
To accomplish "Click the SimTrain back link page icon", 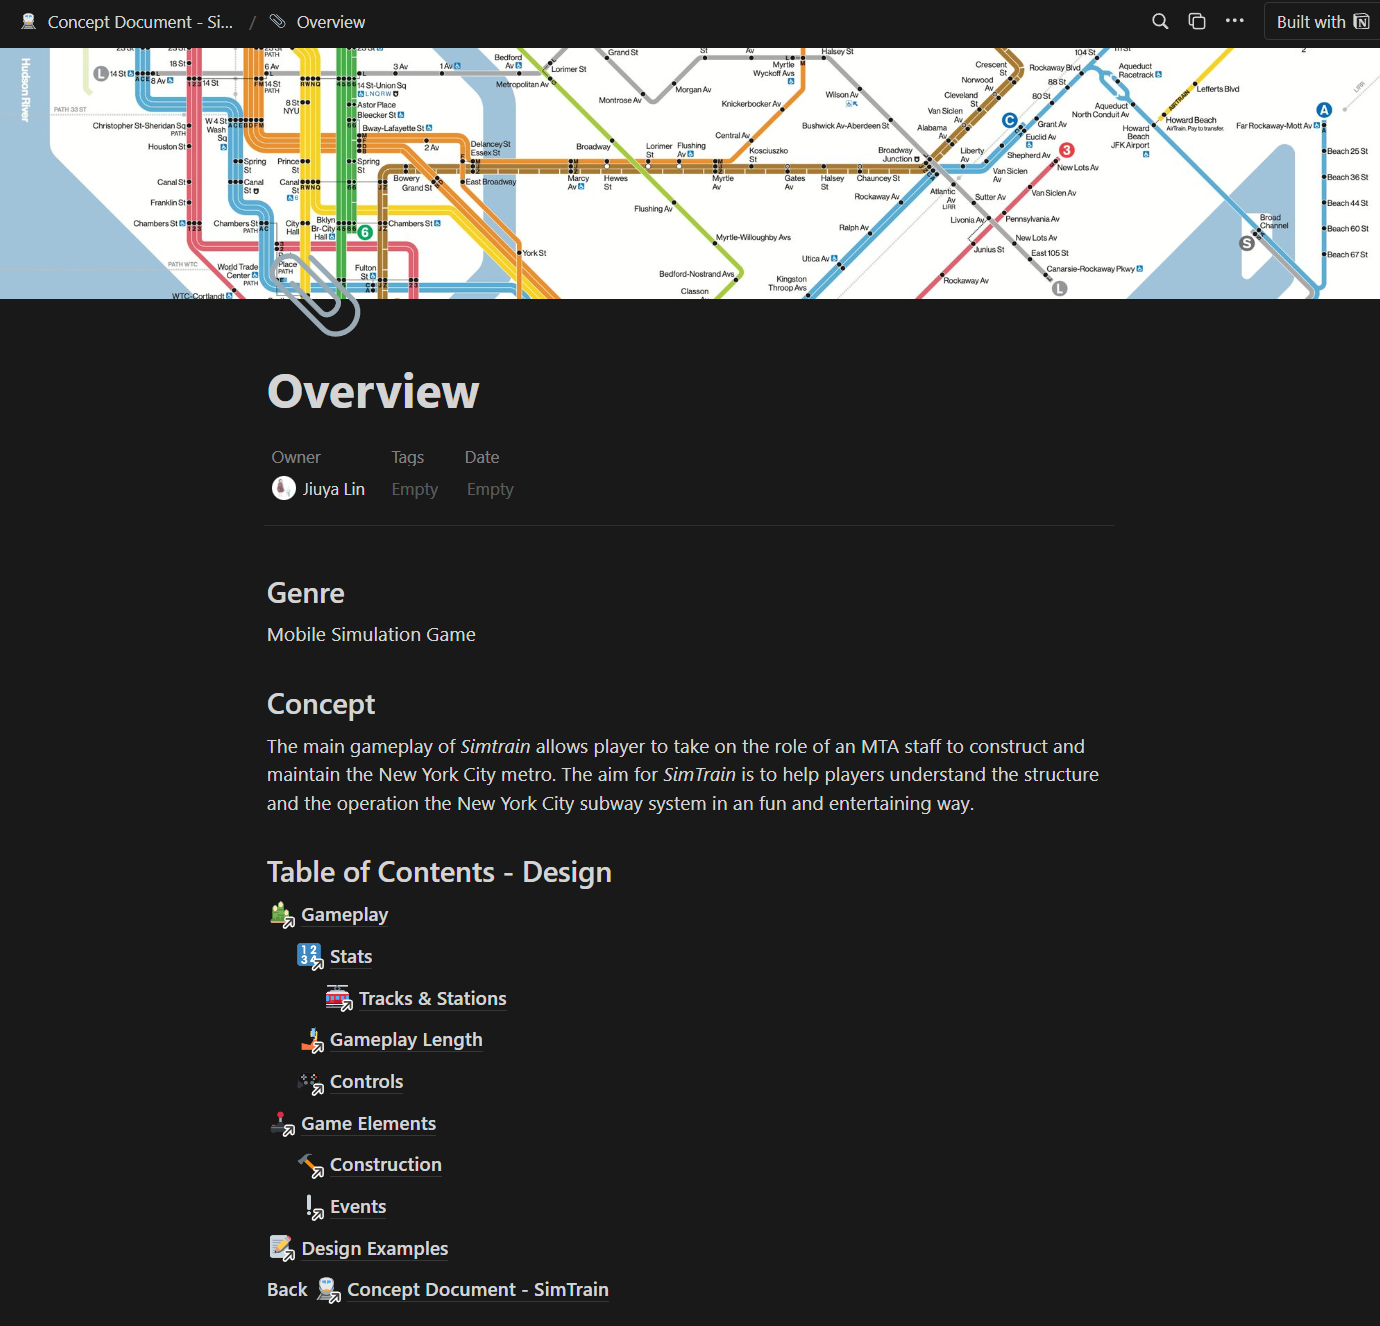I will point(329,1290).
